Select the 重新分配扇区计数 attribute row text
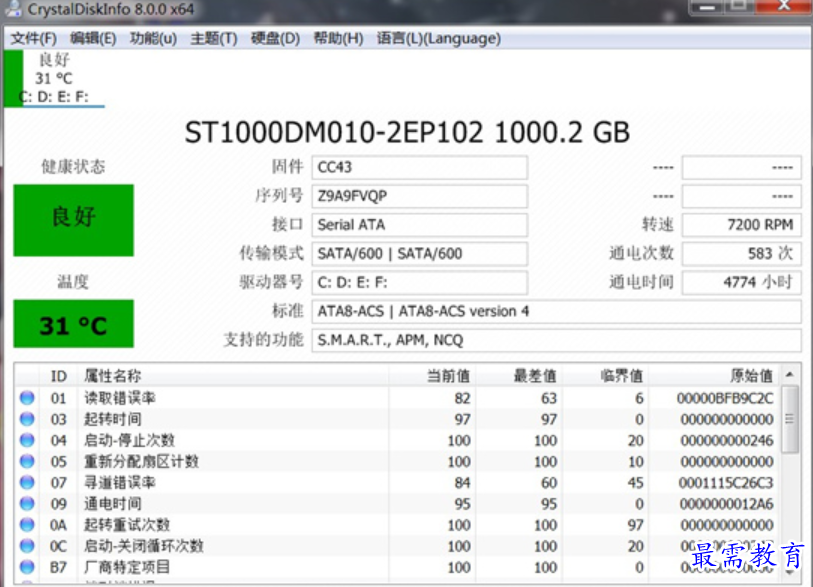This screenshot has height=587, width=813. tap(142, 462)
